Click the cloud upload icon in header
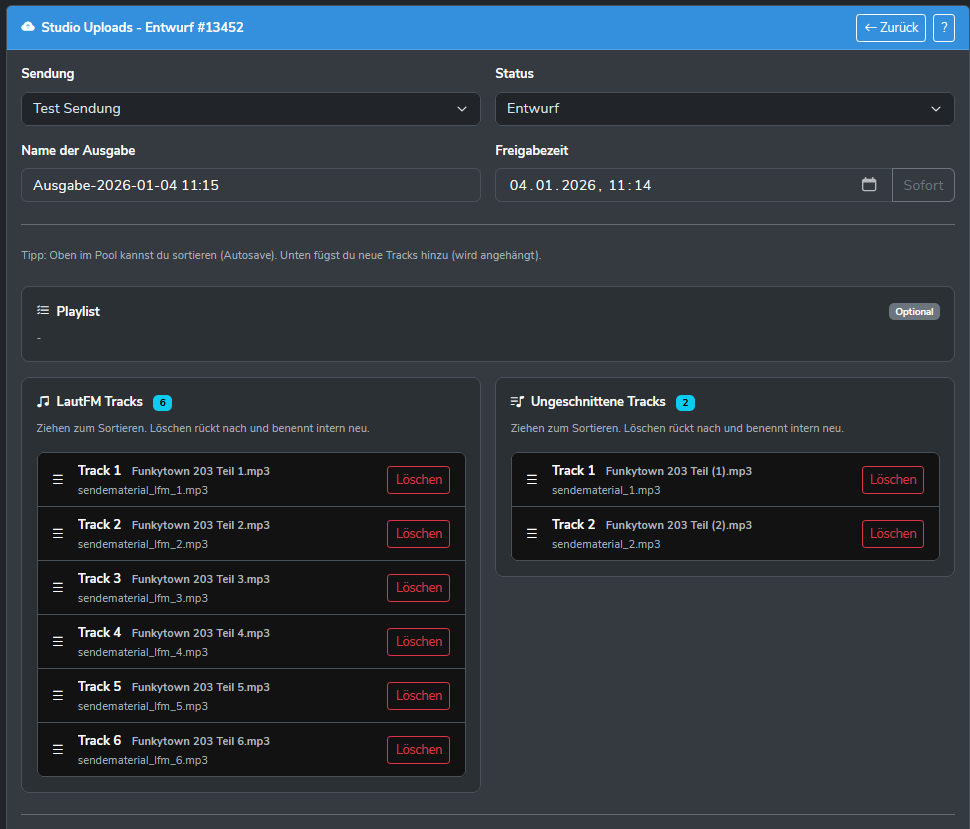Viewport: 970px width, 829px height. point(28,27)
